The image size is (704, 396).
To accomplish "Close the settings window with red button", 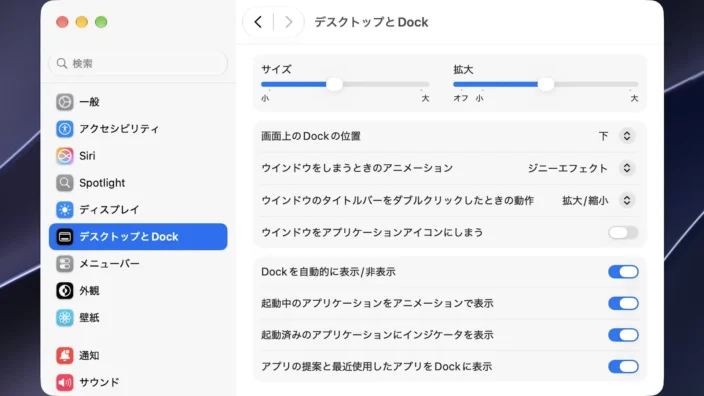I will [x=62, y=22].
